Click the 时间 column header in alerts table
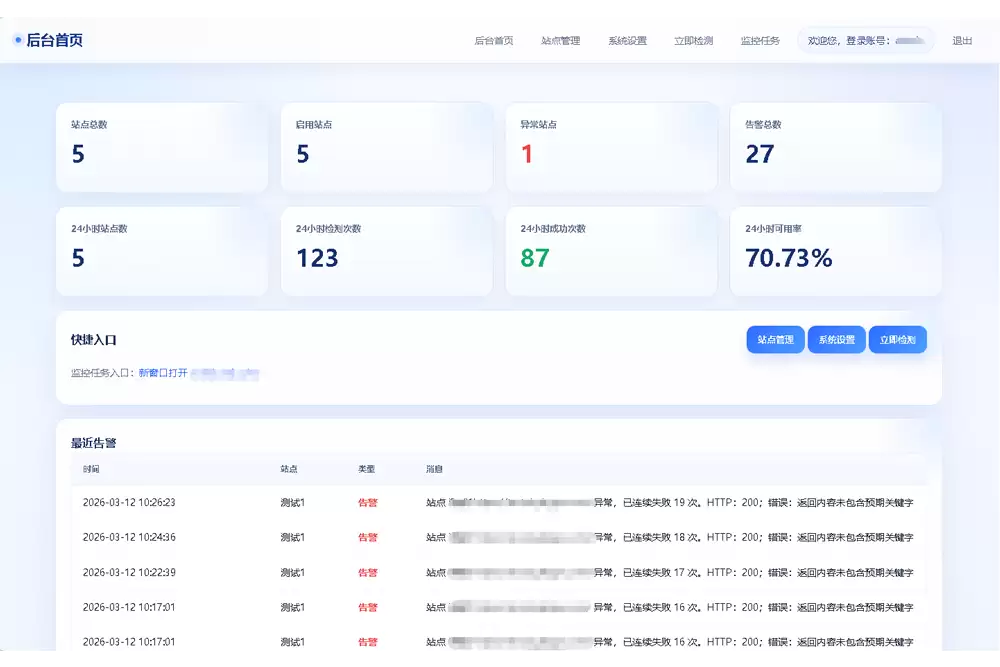Image resolution: width=1000 pixels, height=667 pixels. point(91,469)
